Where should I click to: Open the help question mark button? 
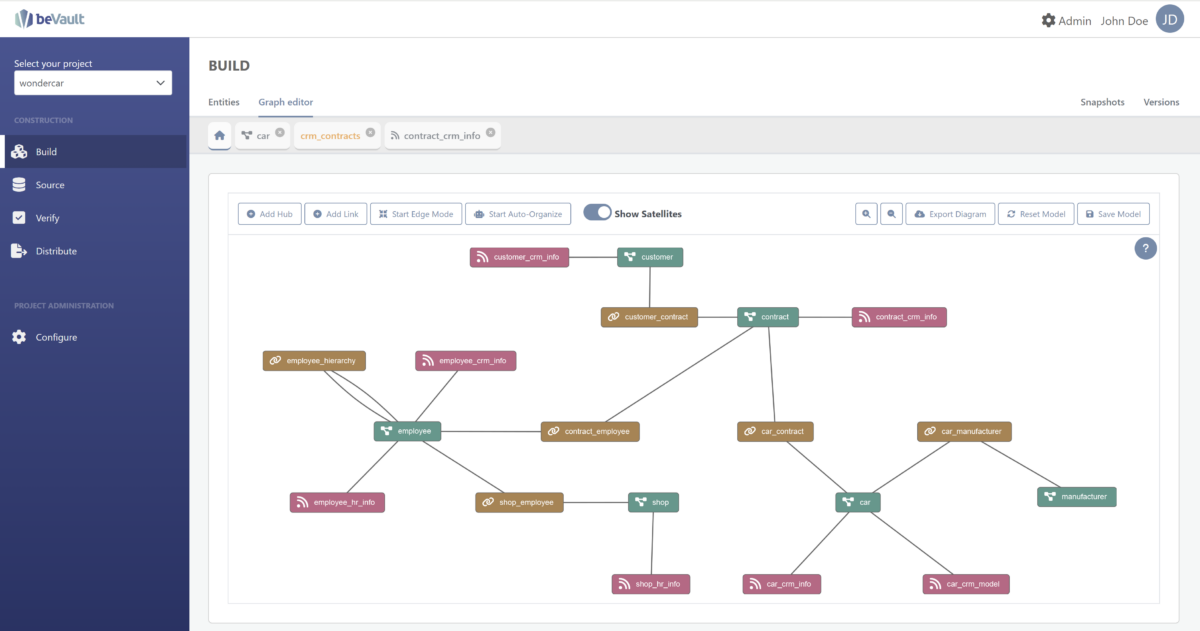click(x=1145, y=248)
